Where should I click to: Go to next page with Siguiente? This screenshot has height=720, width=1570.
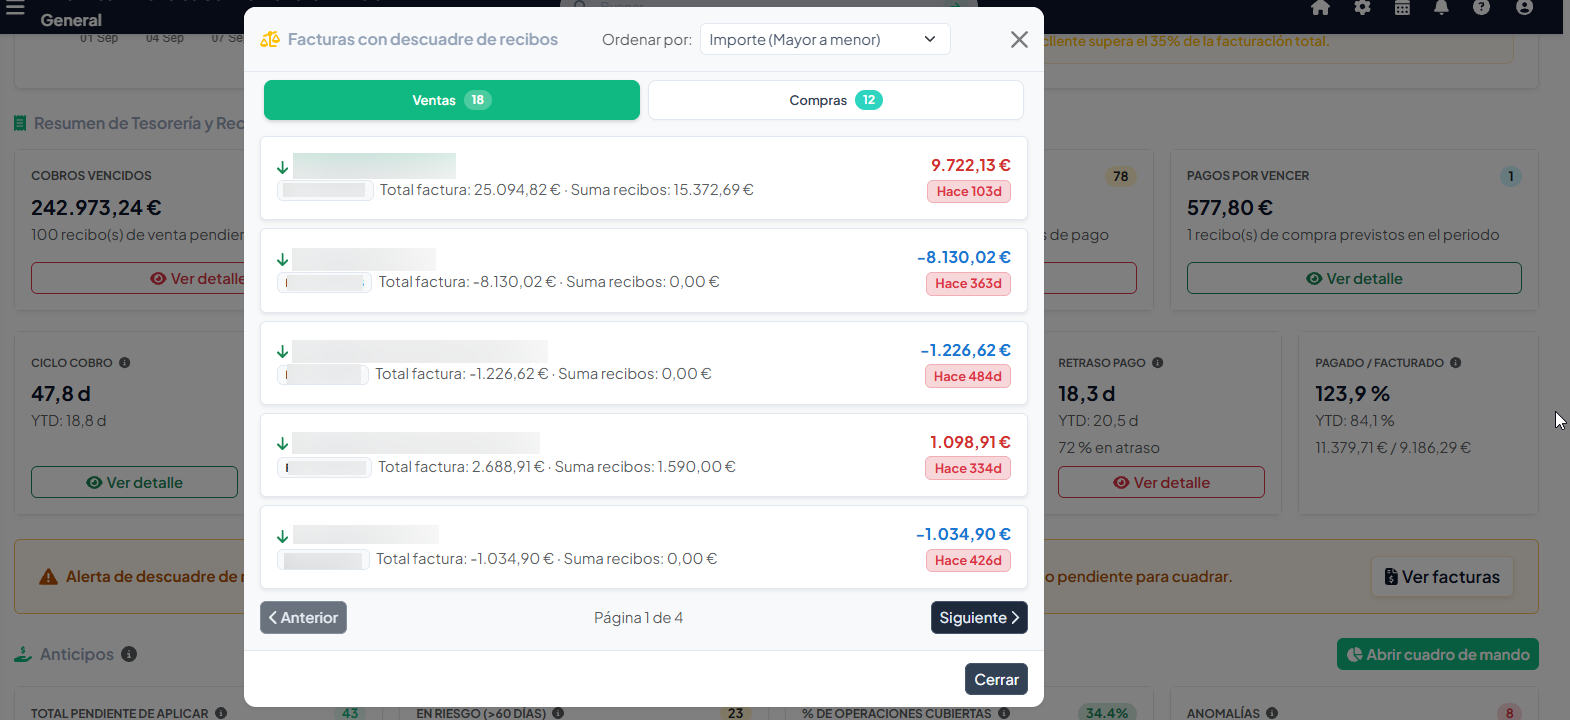pos(979,618)
